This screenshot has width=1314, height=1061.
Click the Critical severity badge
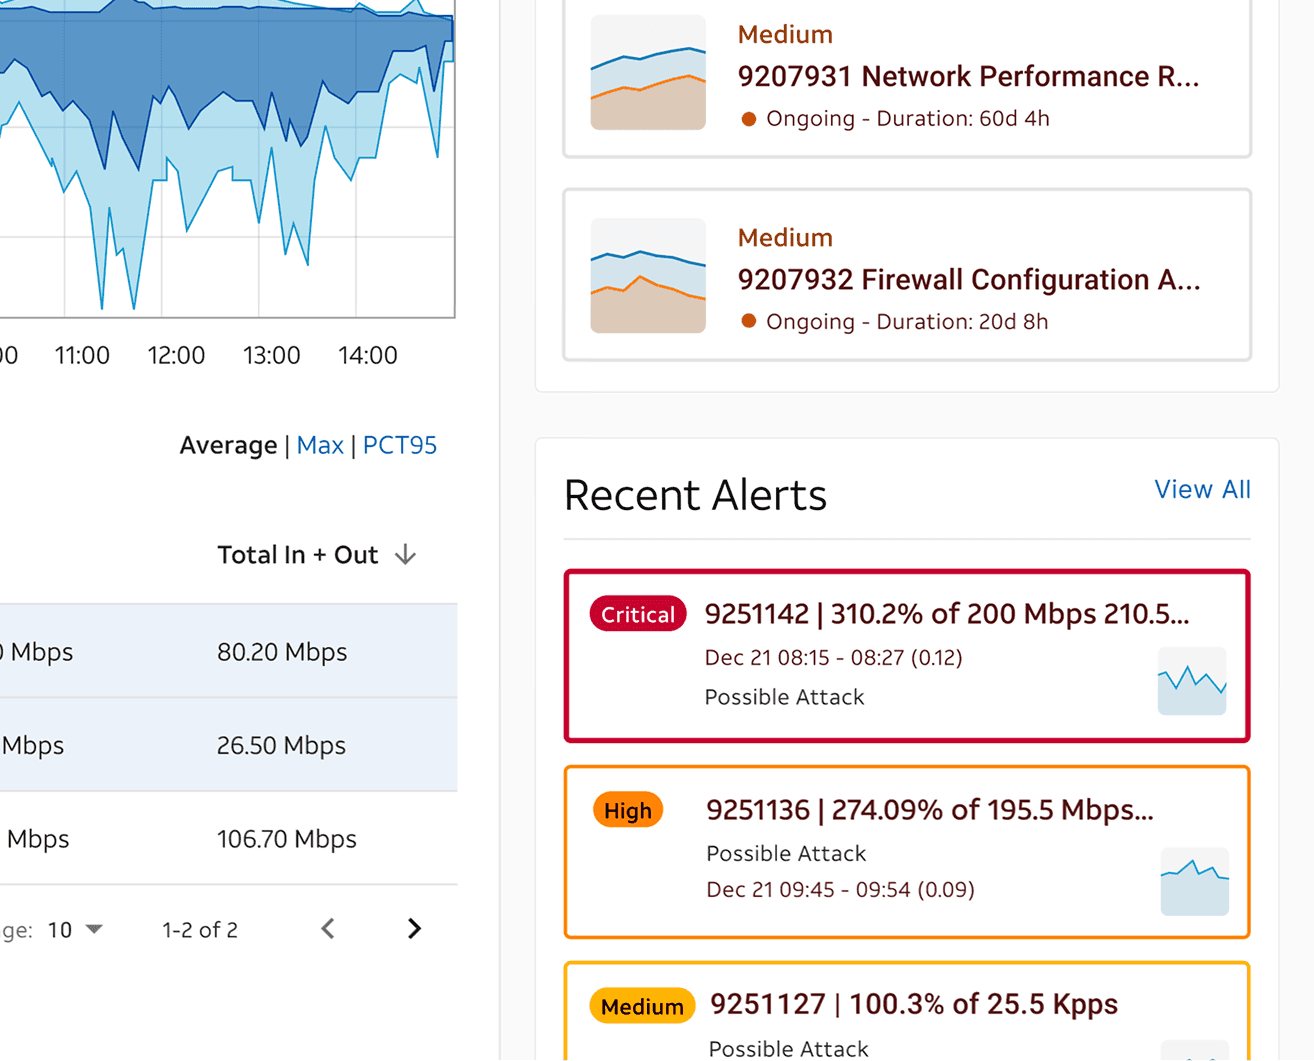point(638,614)
